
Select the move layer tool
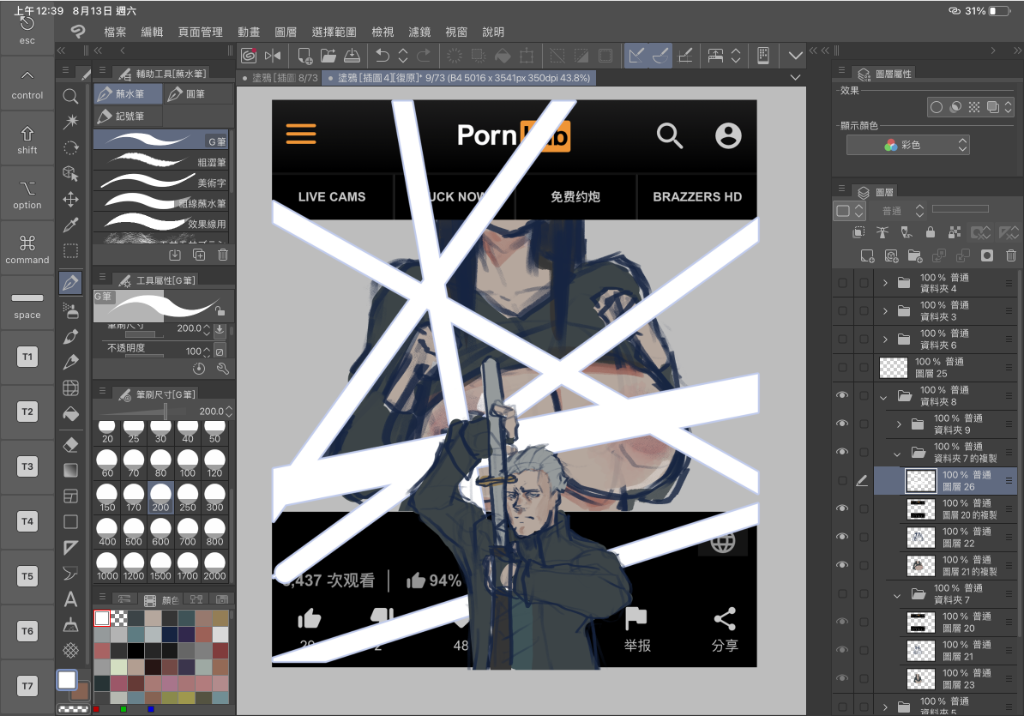tap(71, 199)
